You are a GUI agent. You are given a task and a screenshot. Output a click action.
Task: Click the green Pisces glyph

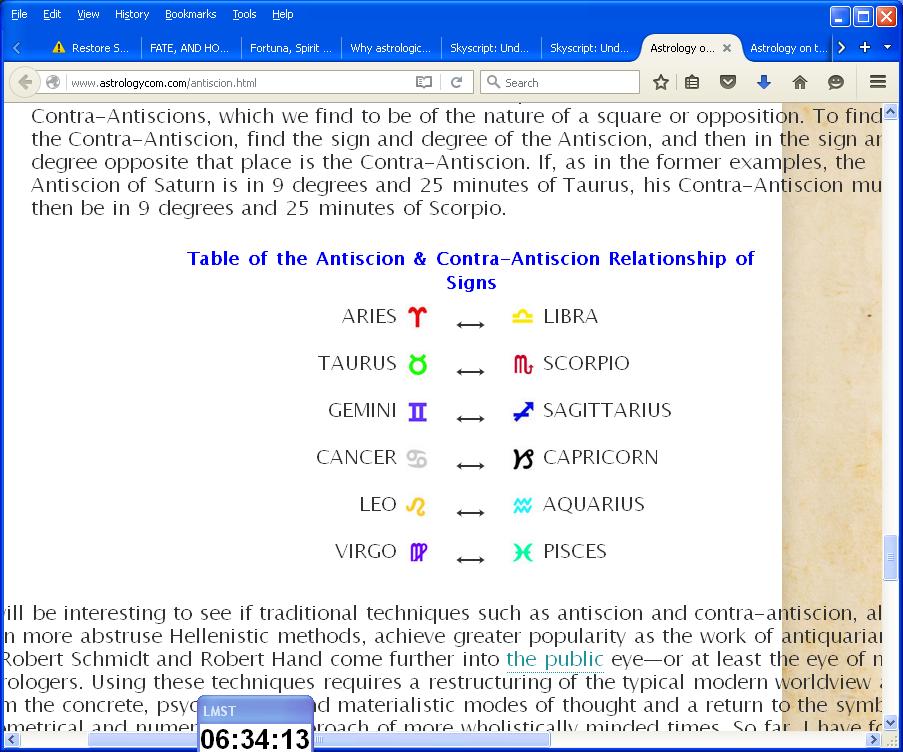(x=523, y=552)
